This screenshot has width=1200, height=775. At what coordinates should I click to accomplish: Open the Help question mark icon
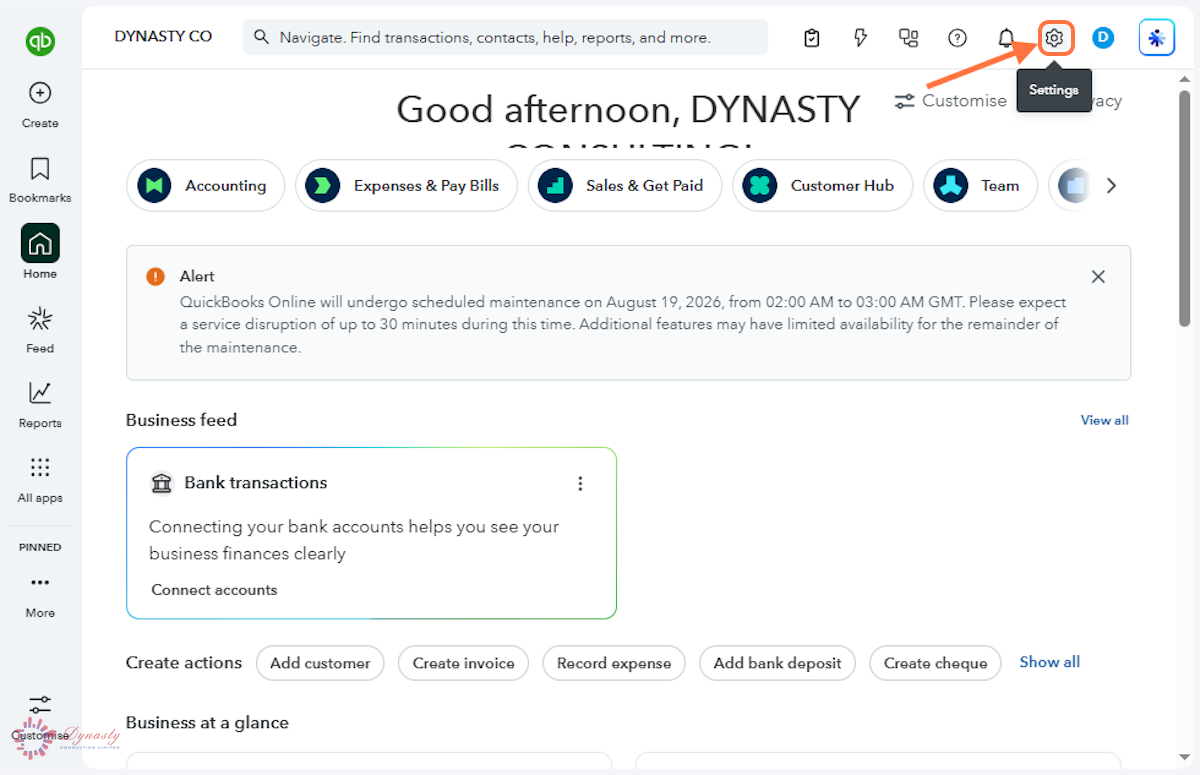click(957, 38)
